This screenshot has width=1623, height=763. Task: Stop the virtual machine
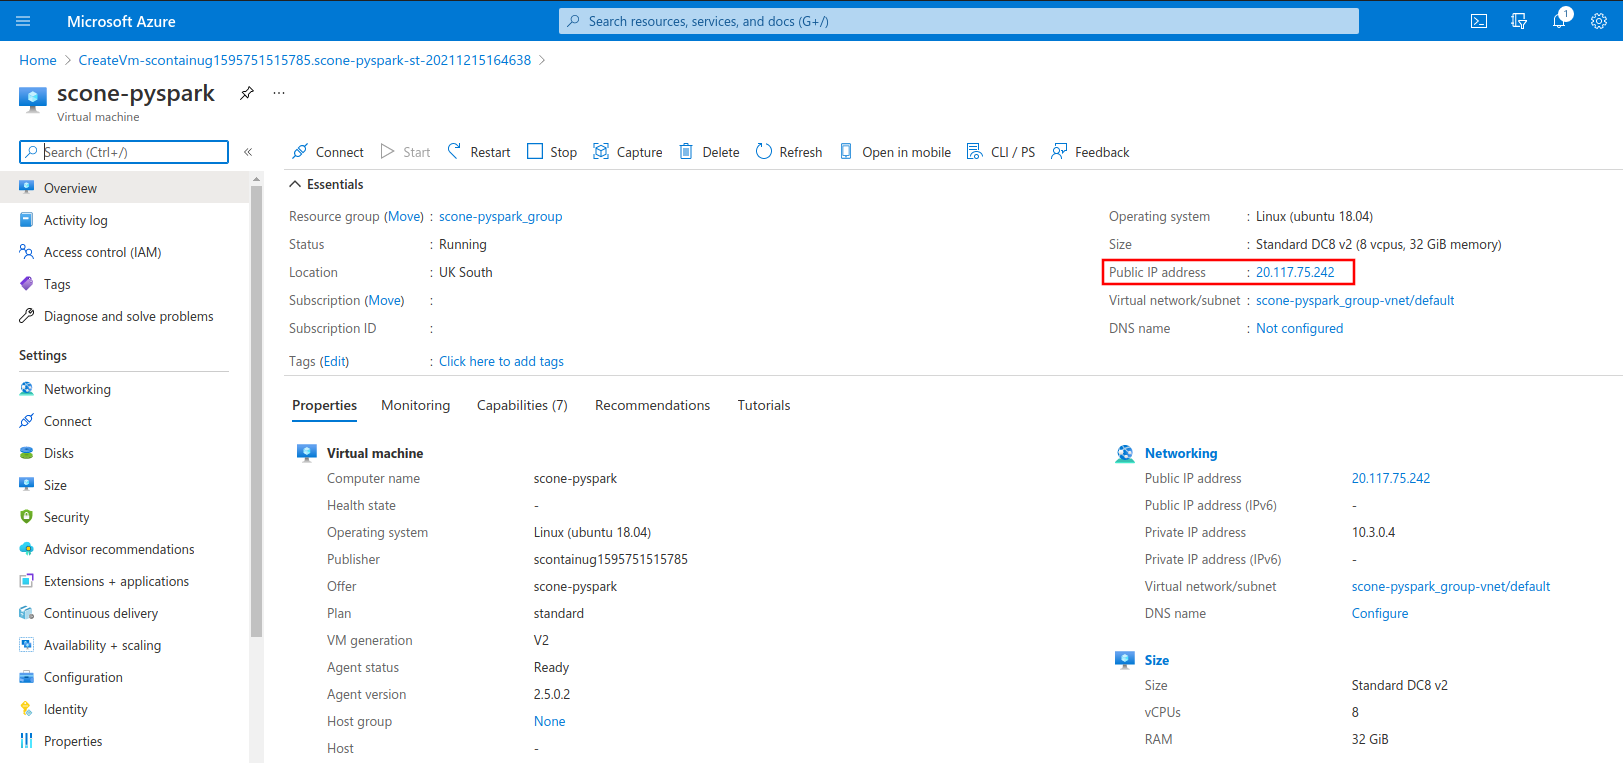[552, 152]
